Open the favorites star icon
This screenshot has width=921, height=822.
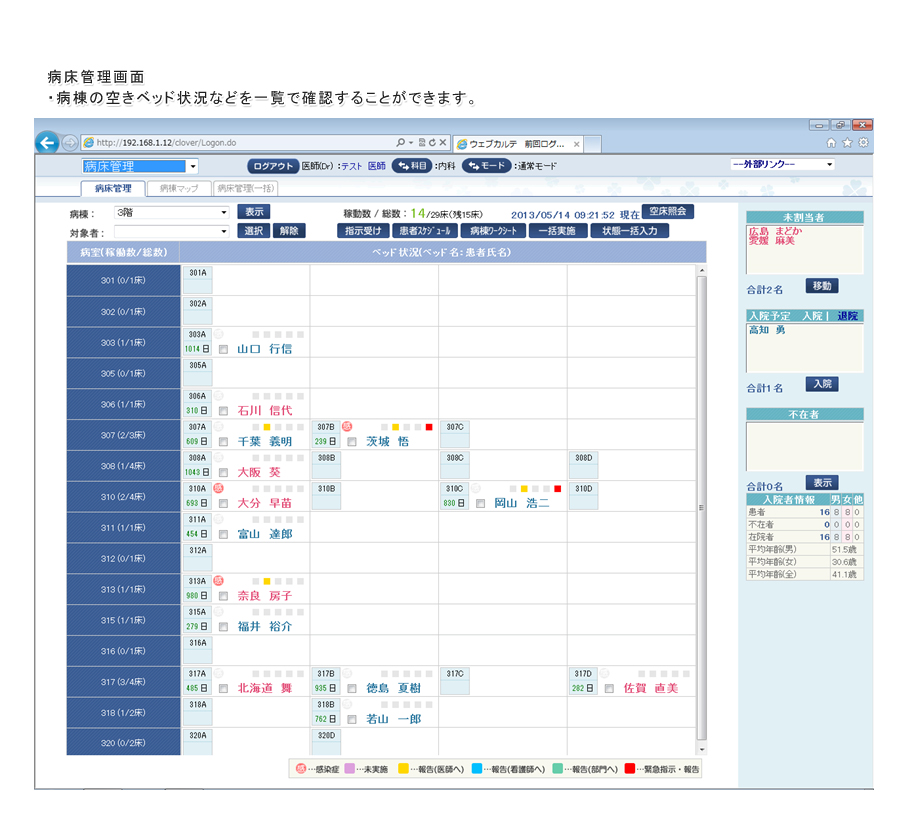pyautogui.click(x=847, y=142)
